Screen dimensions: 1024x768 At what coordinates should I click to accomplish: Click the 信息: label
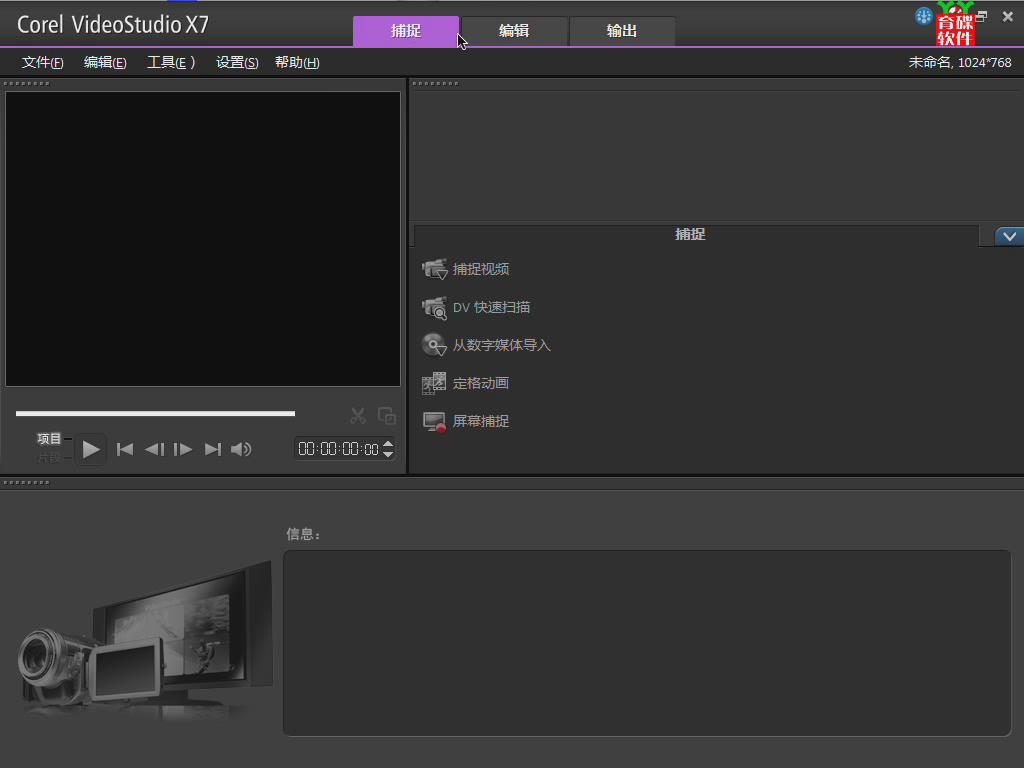[303, 534]
